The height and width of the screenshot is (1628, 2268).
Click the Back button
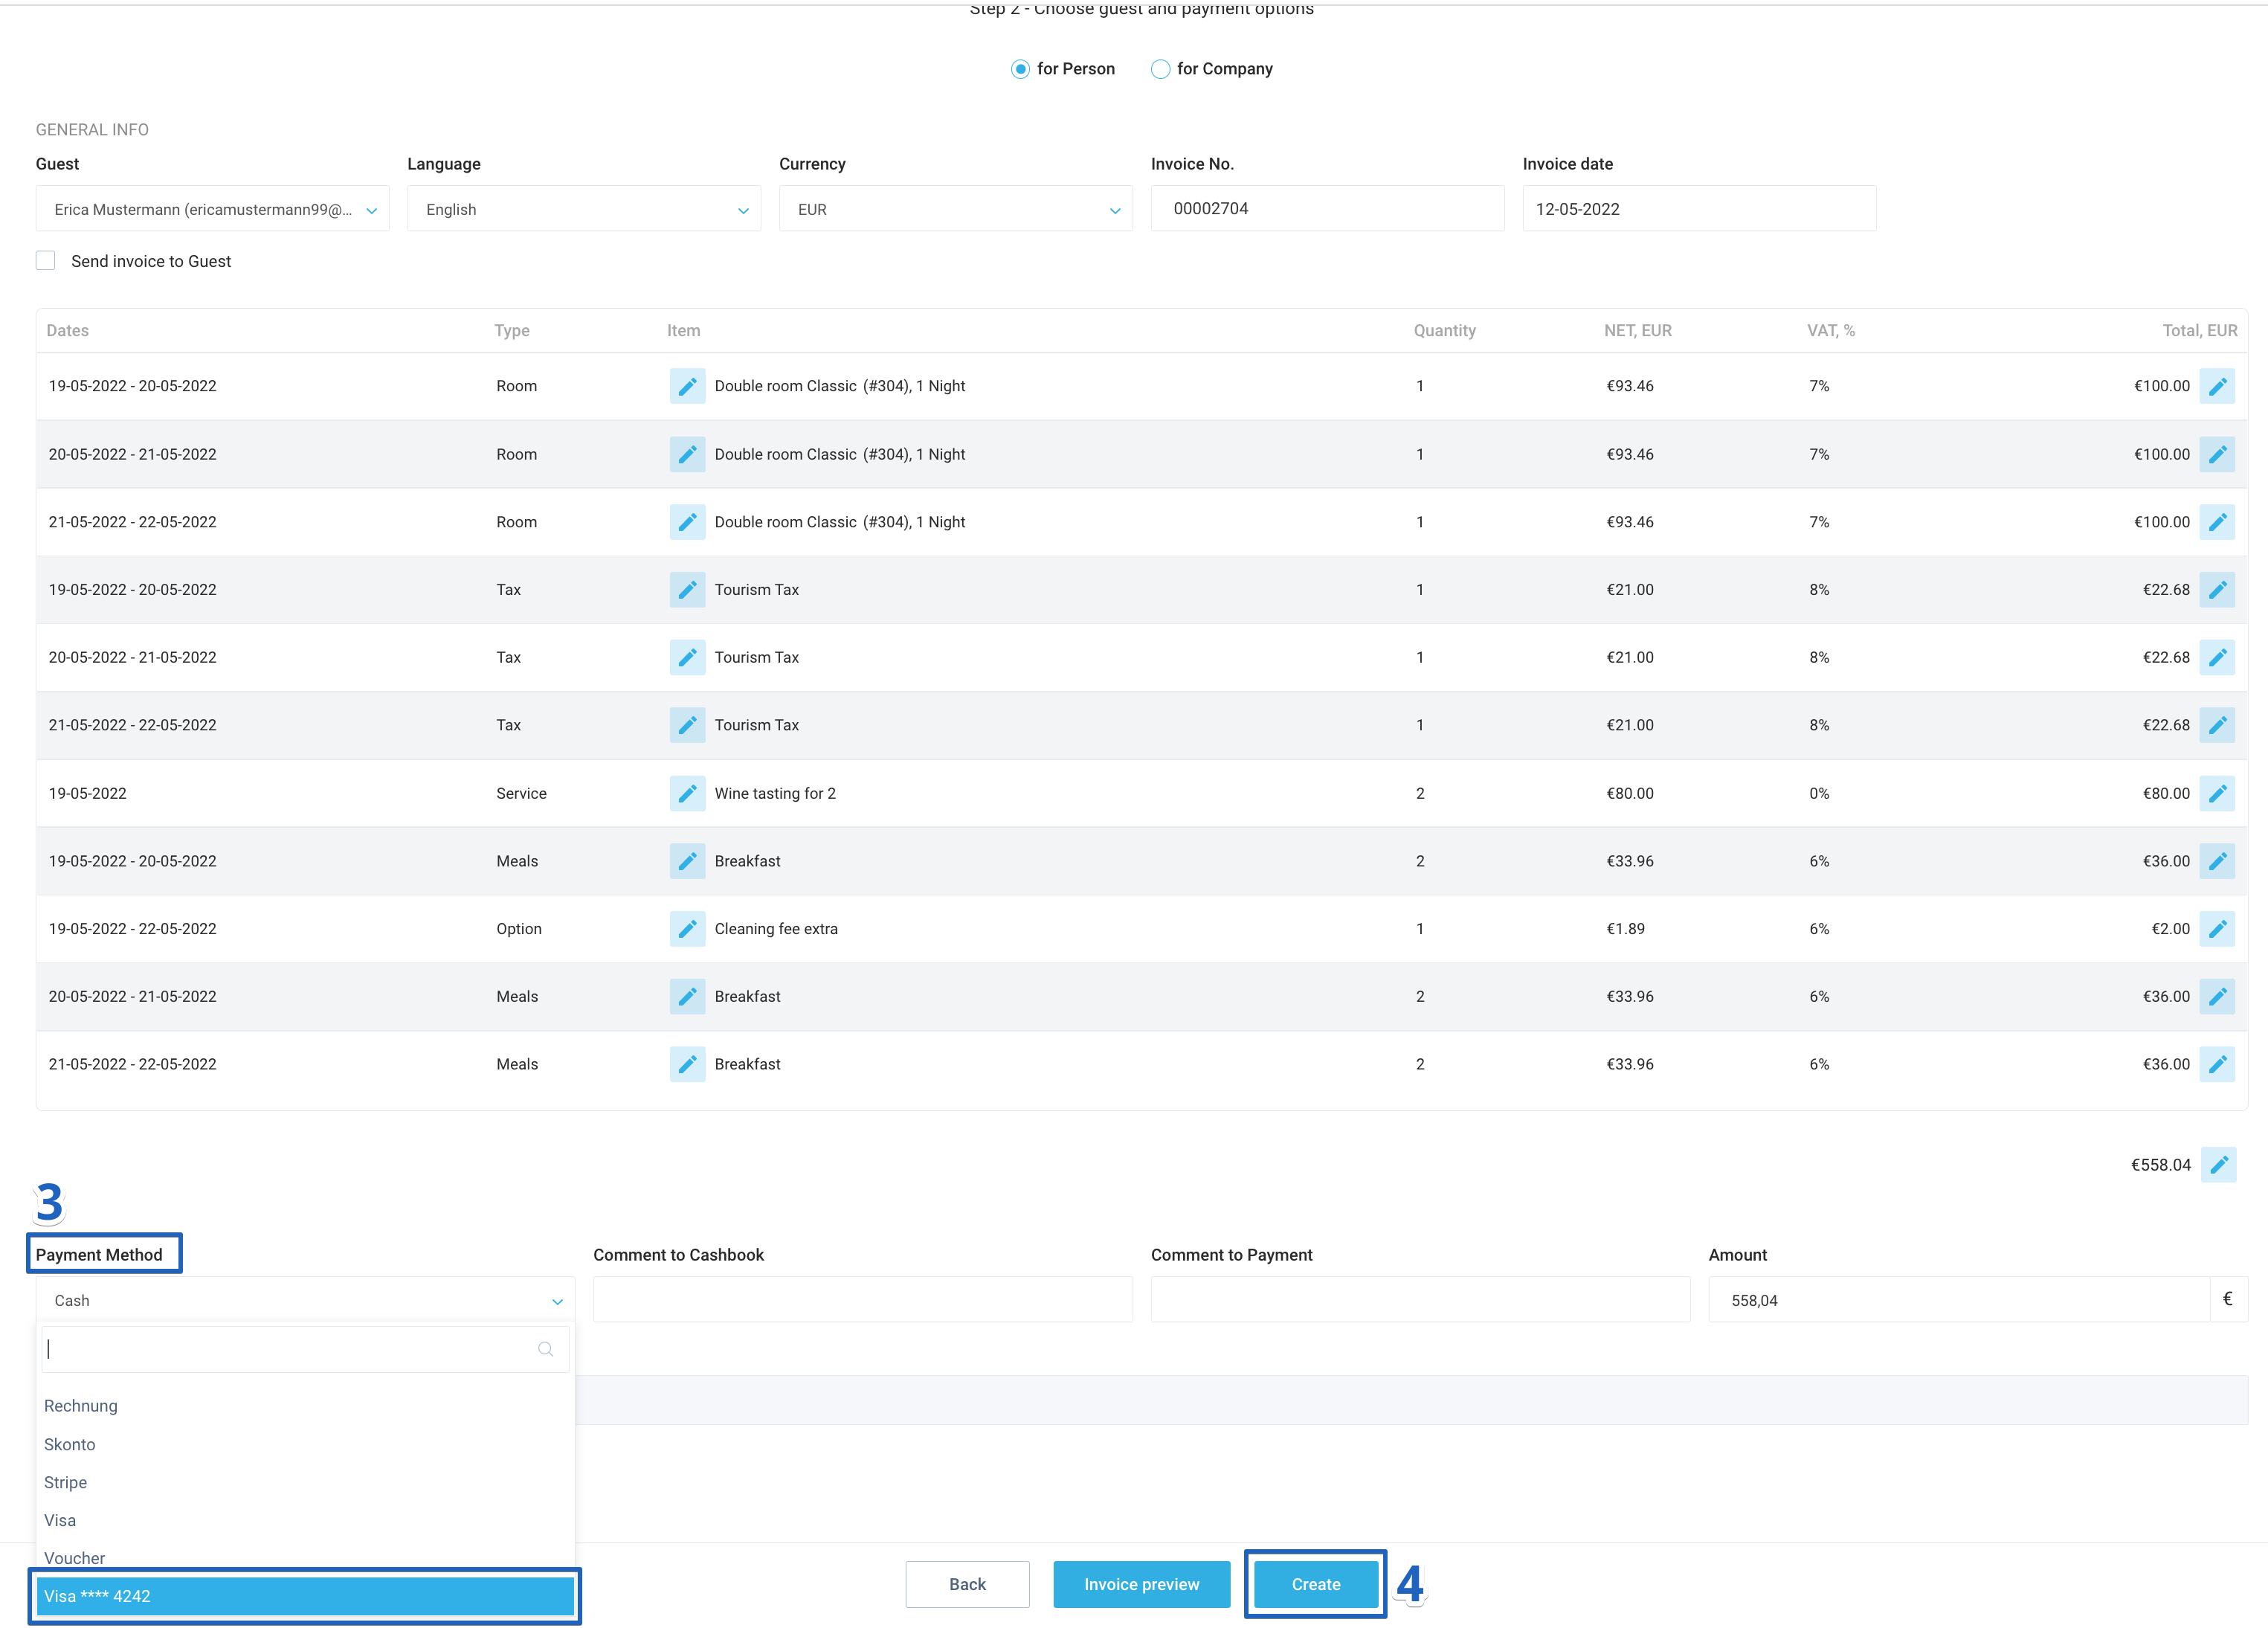coord(967,1584)
